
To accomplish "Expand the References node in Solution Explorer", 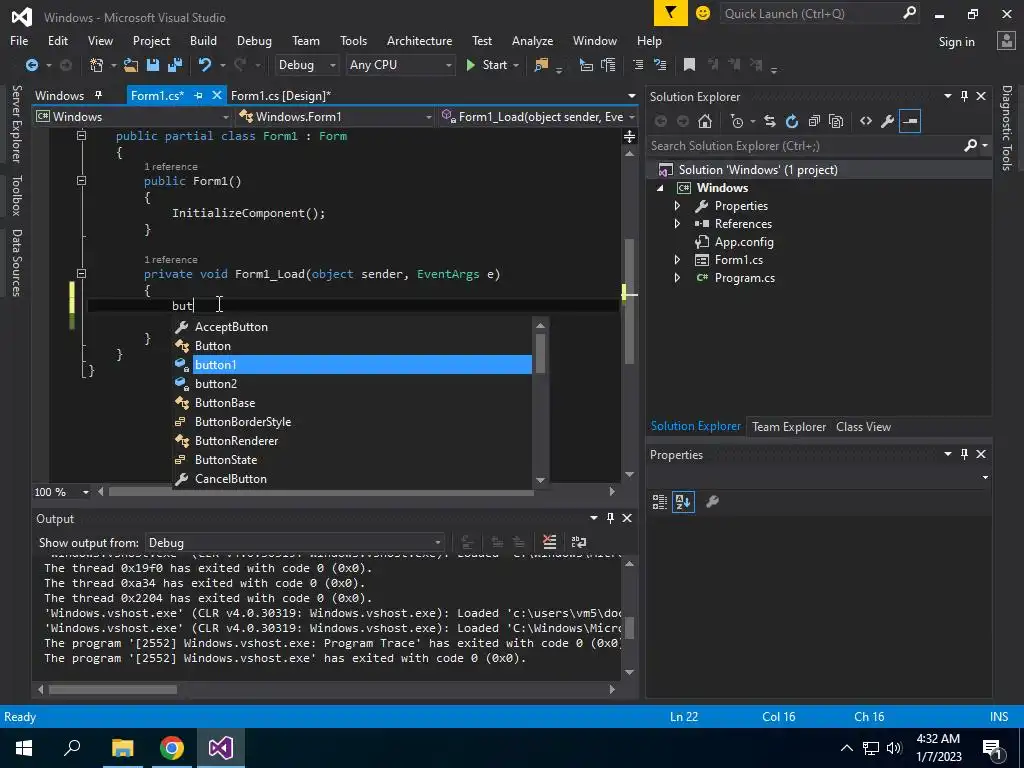I will (677, 223).
